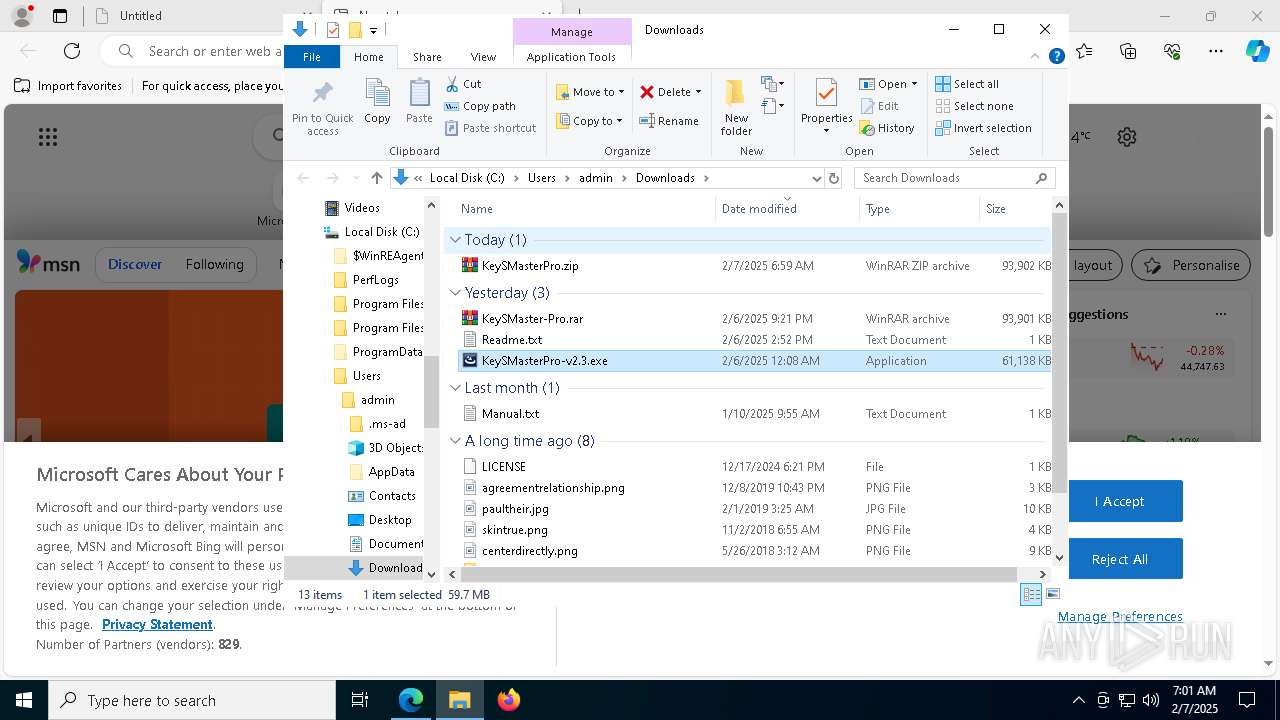The image size is (1280, 720).
Task: Open Firefox from the taskbar
Action: coord(509,700)
